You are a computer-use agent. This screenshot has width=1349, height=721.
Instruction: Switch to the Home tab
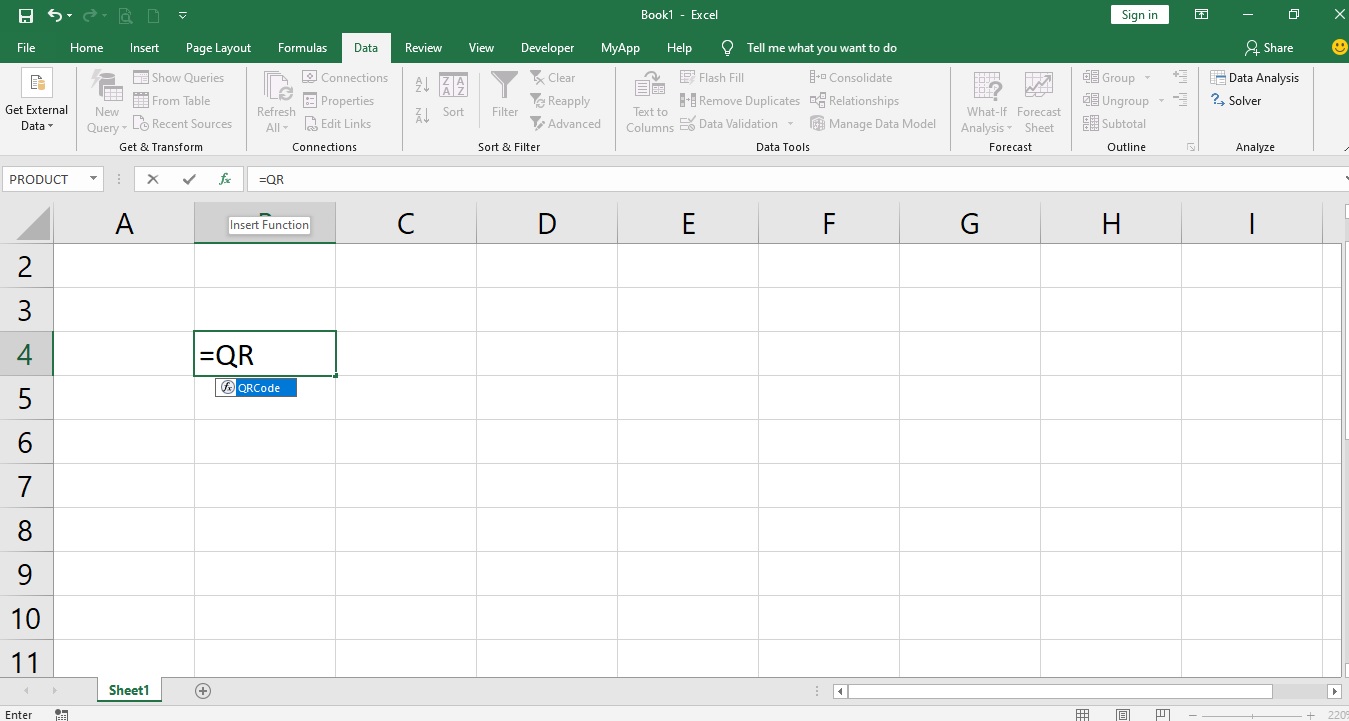87,47
